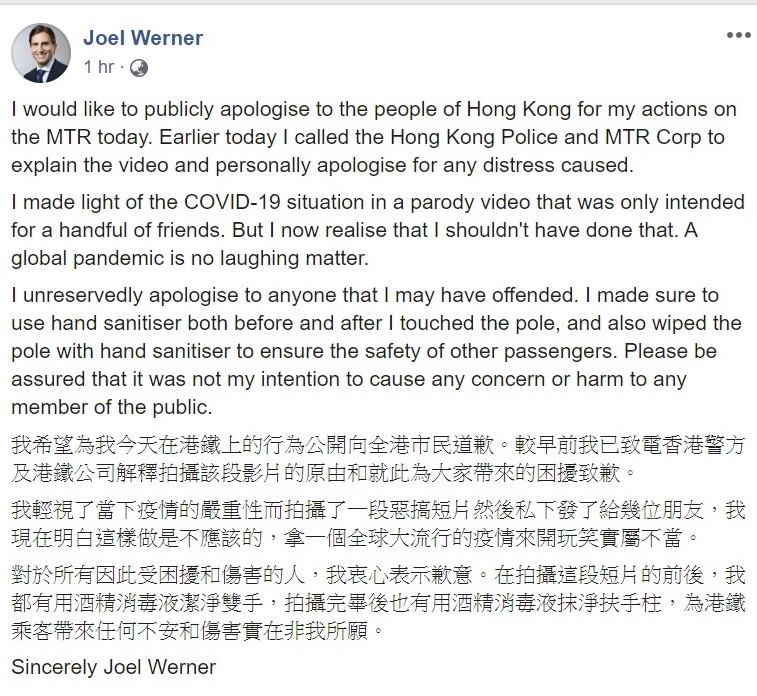Viewport: 757px width, 696px height.
Task: Click the 'Sincerely Joel Werner' sign-off line
Action: click(113, 667)
